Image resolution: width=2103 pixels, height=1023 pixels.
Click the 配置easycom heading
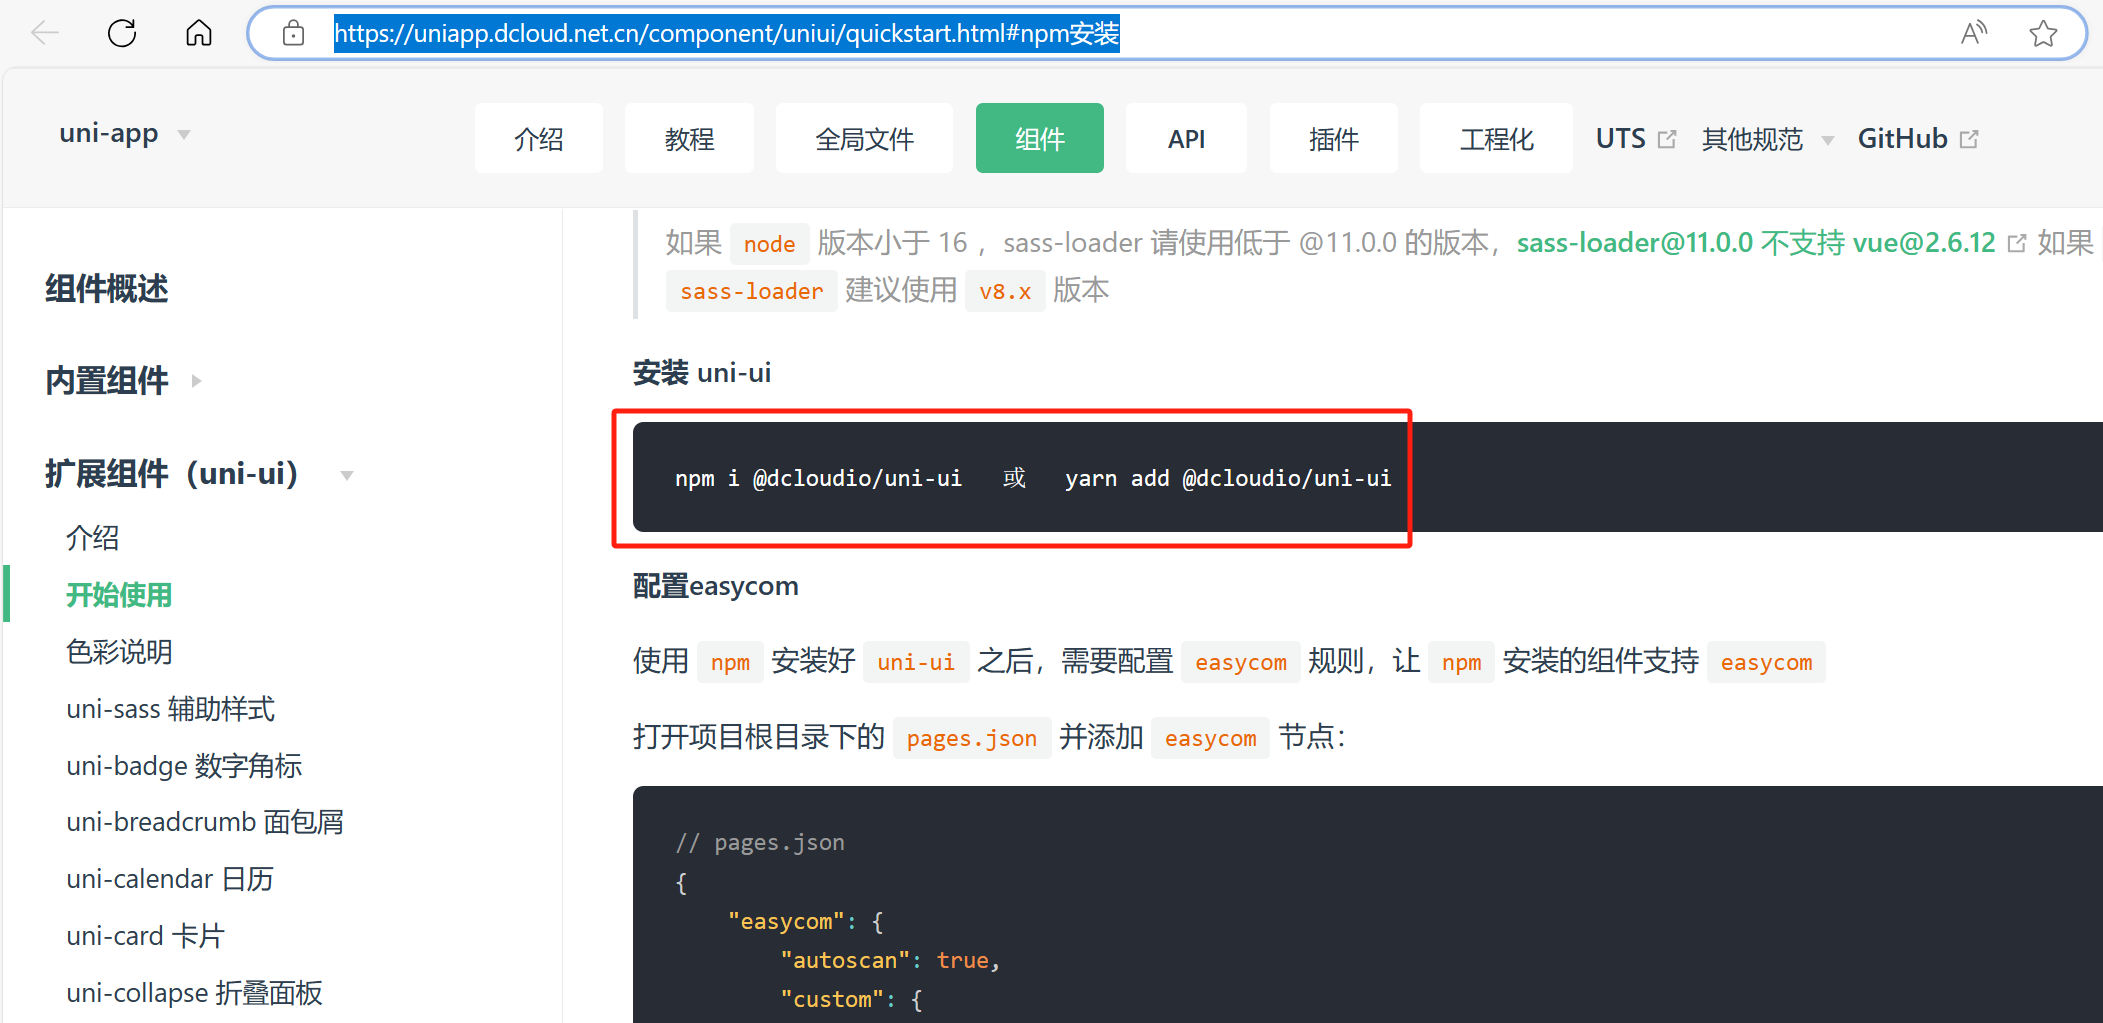coord(716,586)
